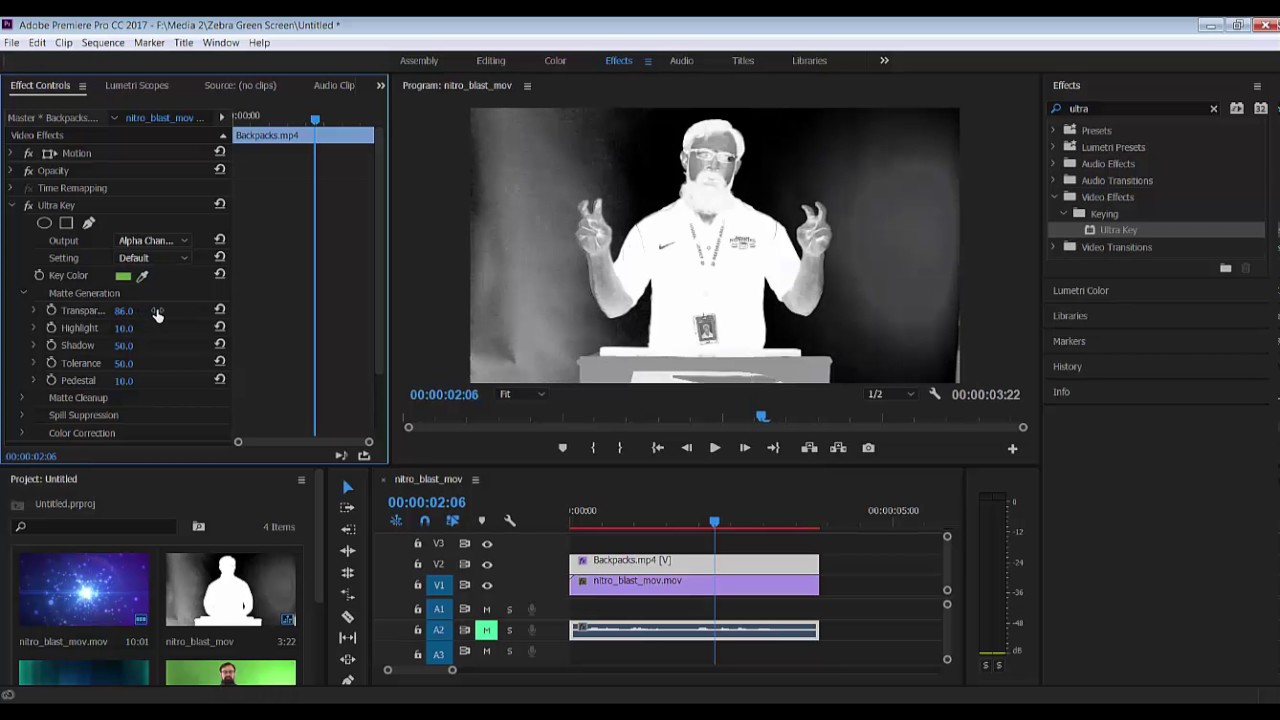
Task: Toggle snap in timeline
Action: (x=425, y=521)
